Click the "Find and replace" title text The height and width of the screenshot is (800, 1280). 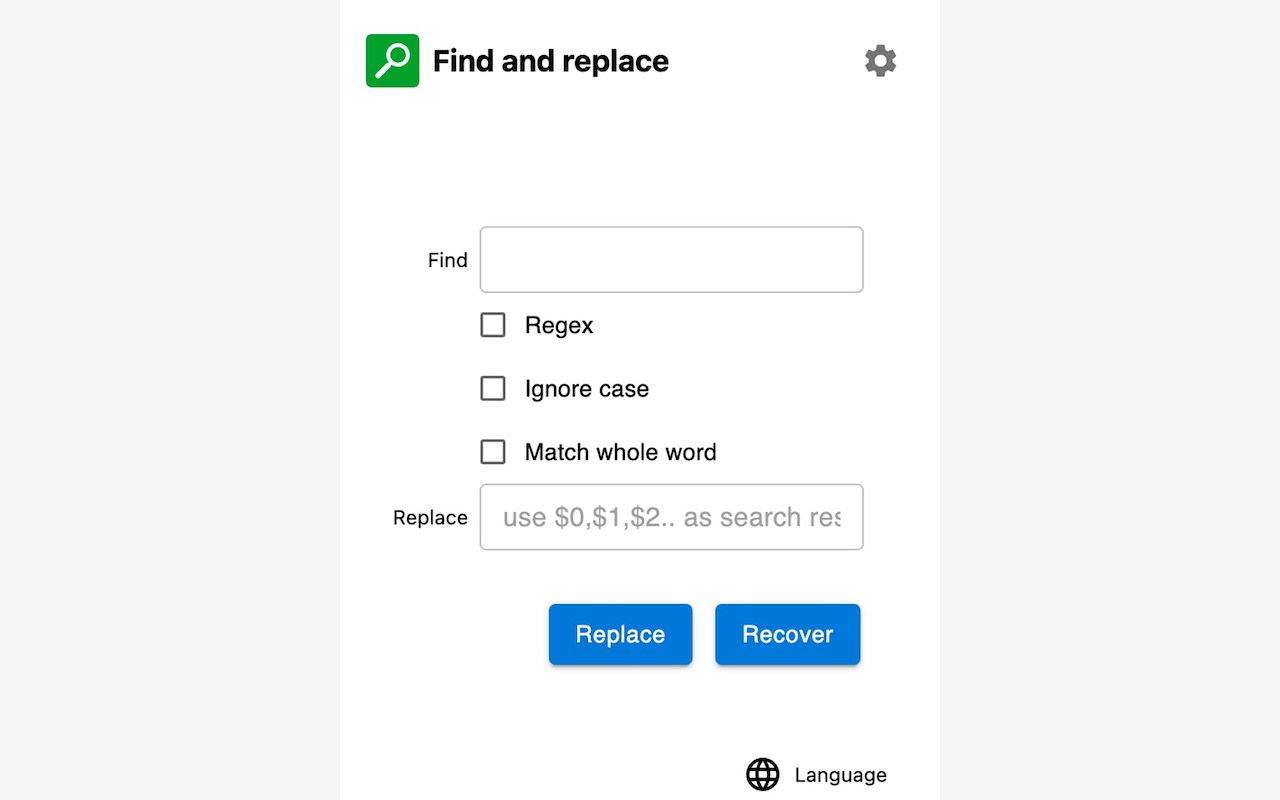tap(550, 61)
